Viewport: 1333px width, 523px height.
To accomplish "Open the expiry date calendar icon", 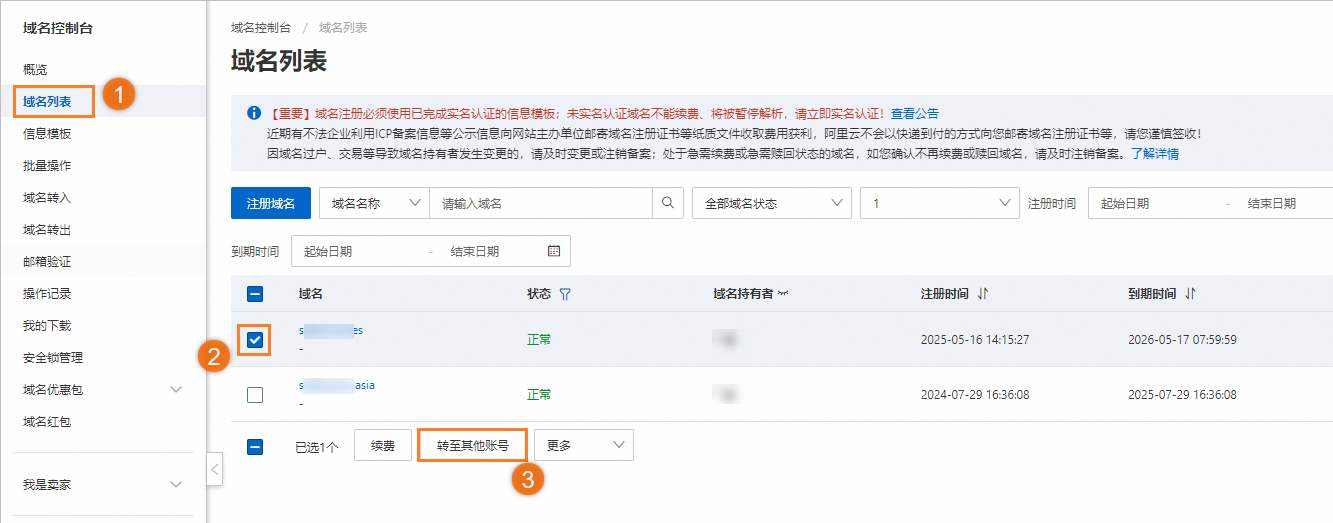I will tap(554, 251).
